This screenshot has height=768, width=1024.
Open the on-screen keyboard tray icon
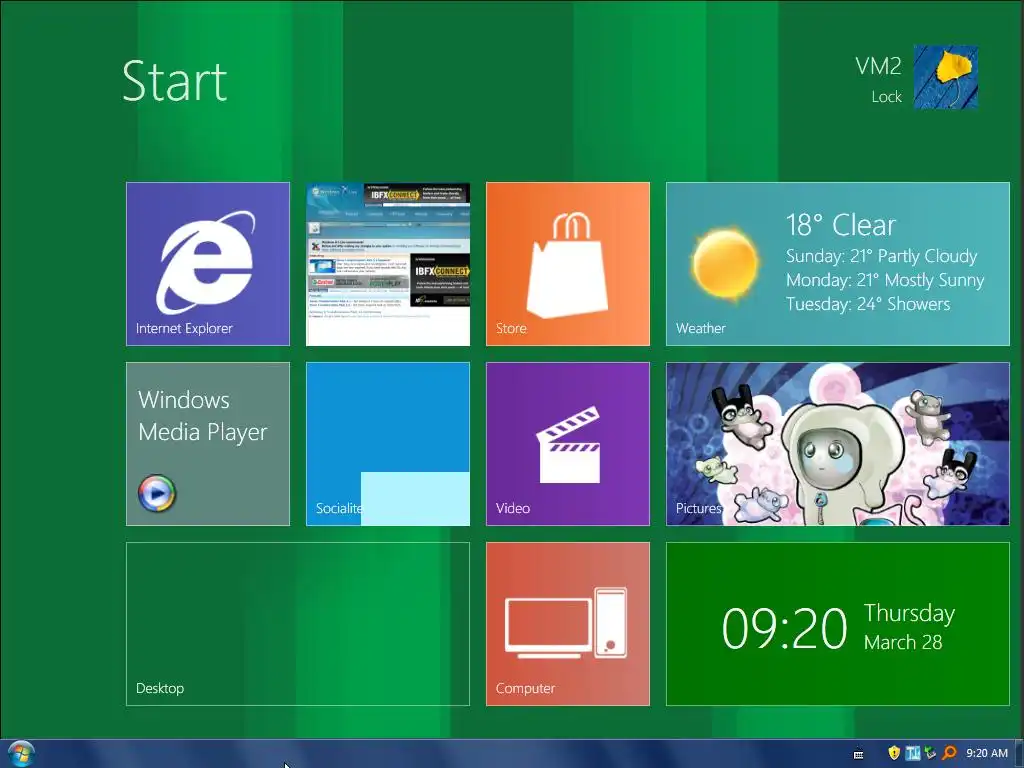[859, 754]
